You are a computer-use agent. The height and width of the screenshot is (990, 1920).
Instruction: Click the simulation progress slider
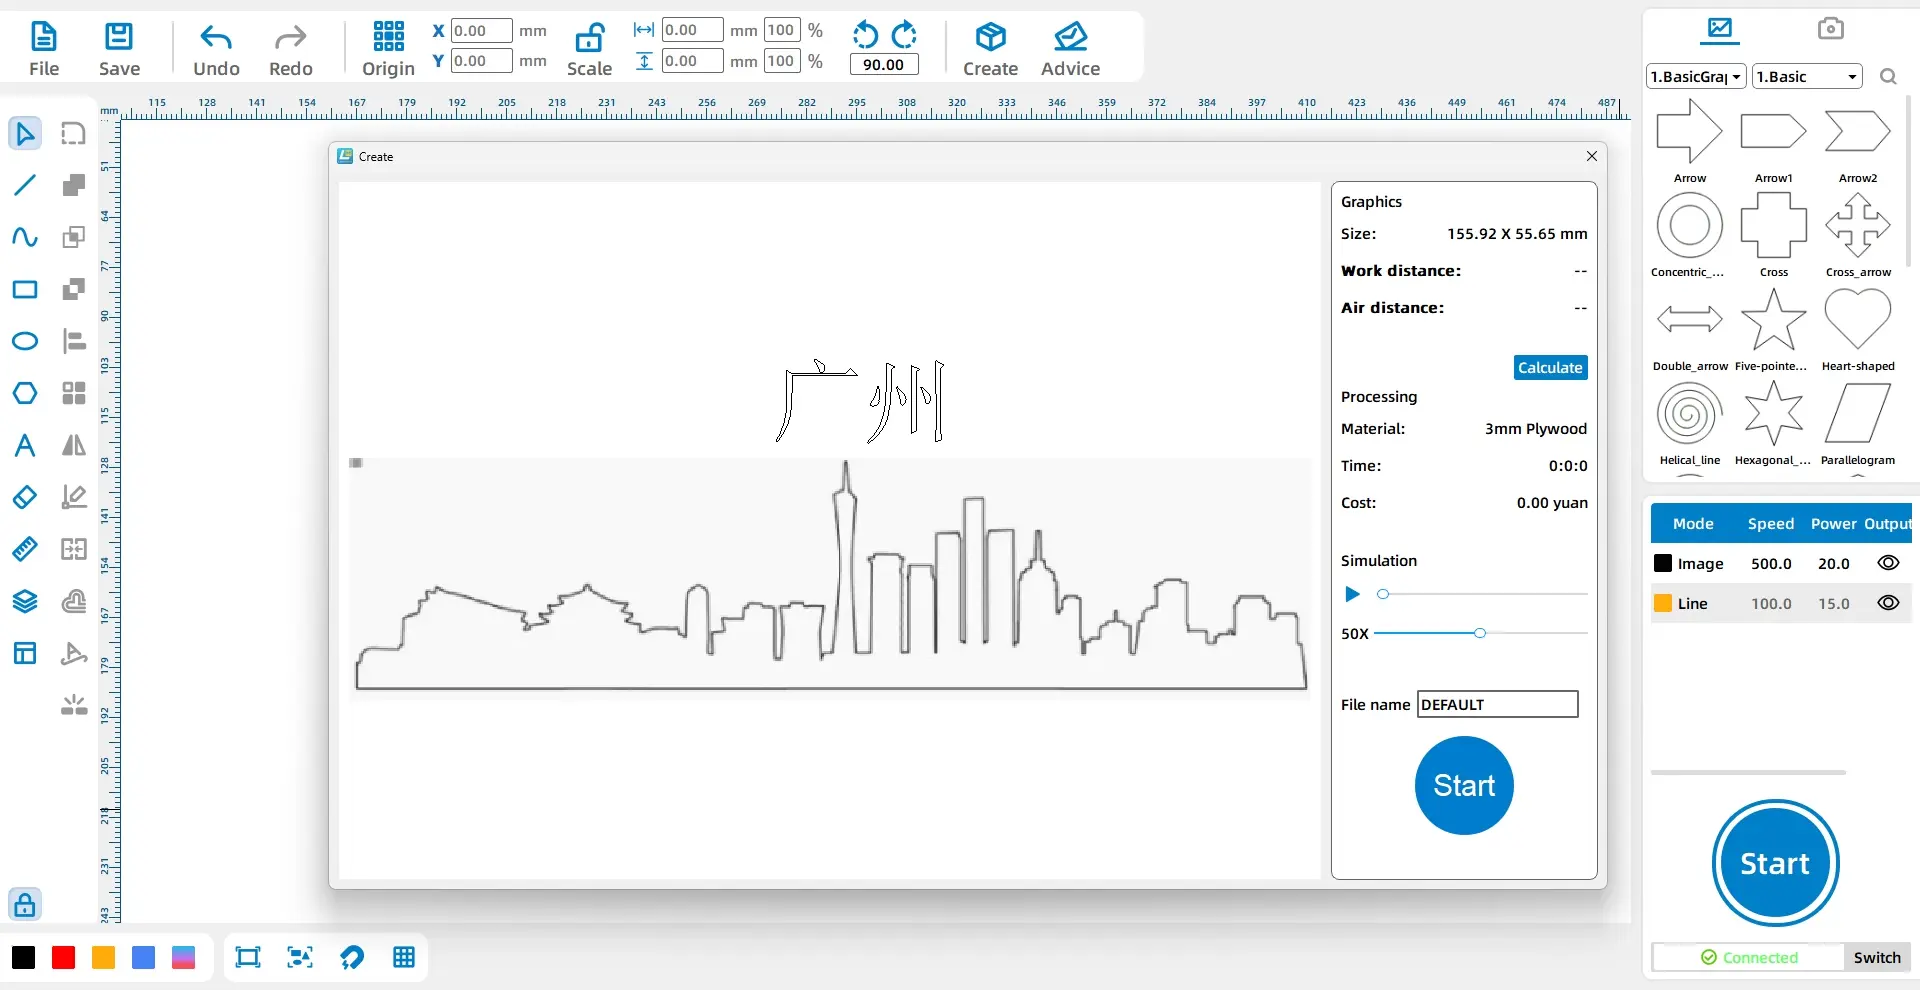1482,594
